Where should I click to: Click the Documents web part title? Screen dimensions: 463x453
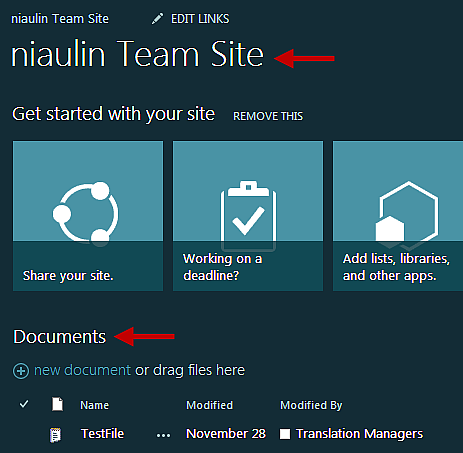point(60,337)
